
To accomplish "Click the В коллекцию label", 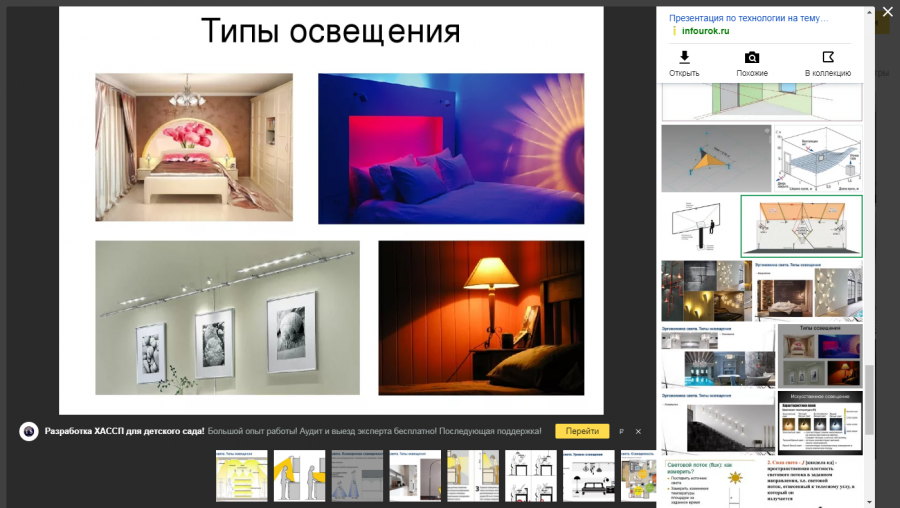I will (828, 73).
